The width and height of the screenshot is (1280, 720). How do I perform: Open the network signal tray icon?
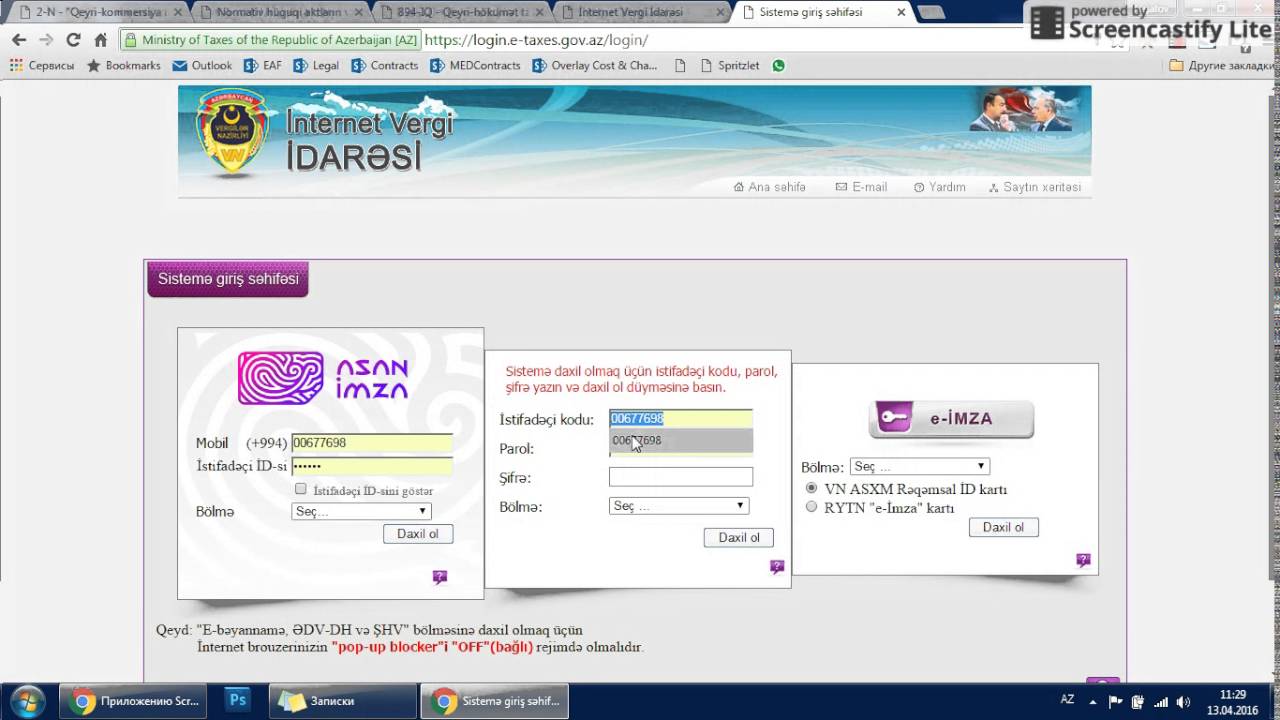(1161, 701)
